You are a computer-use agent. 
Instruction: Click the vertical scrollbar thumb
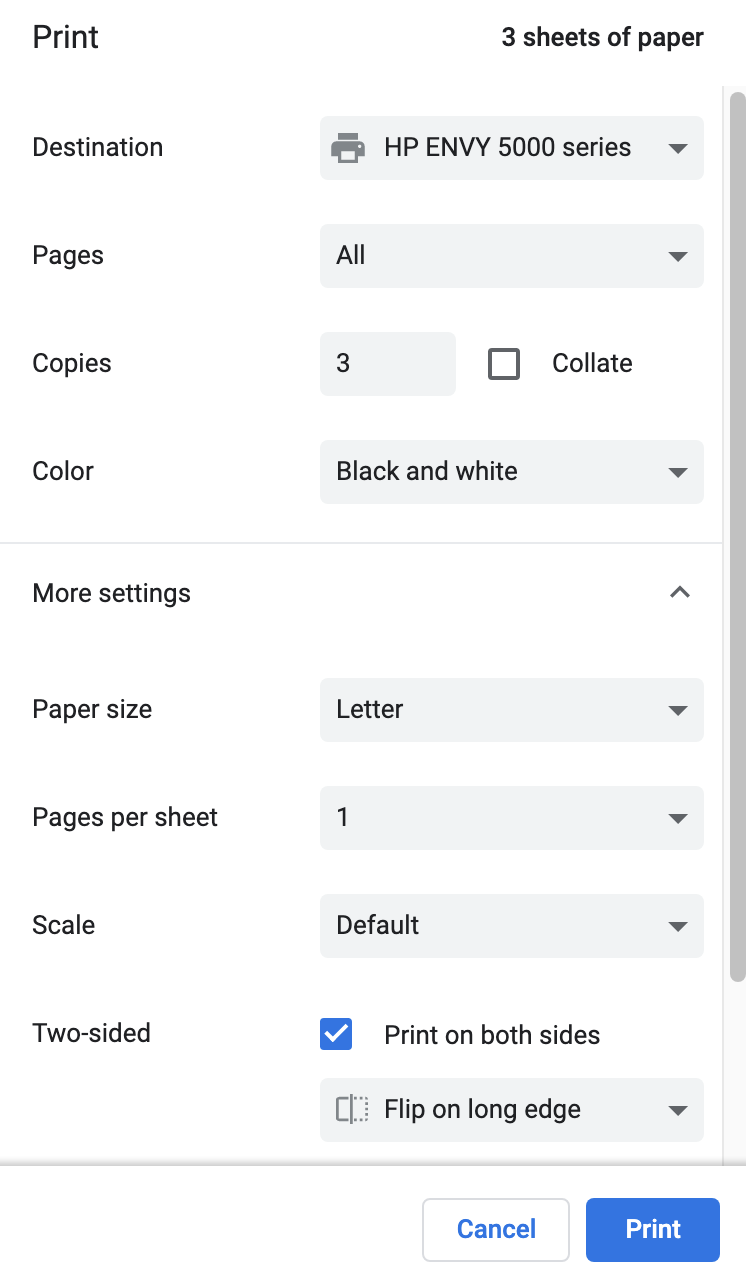coord(738,535)
